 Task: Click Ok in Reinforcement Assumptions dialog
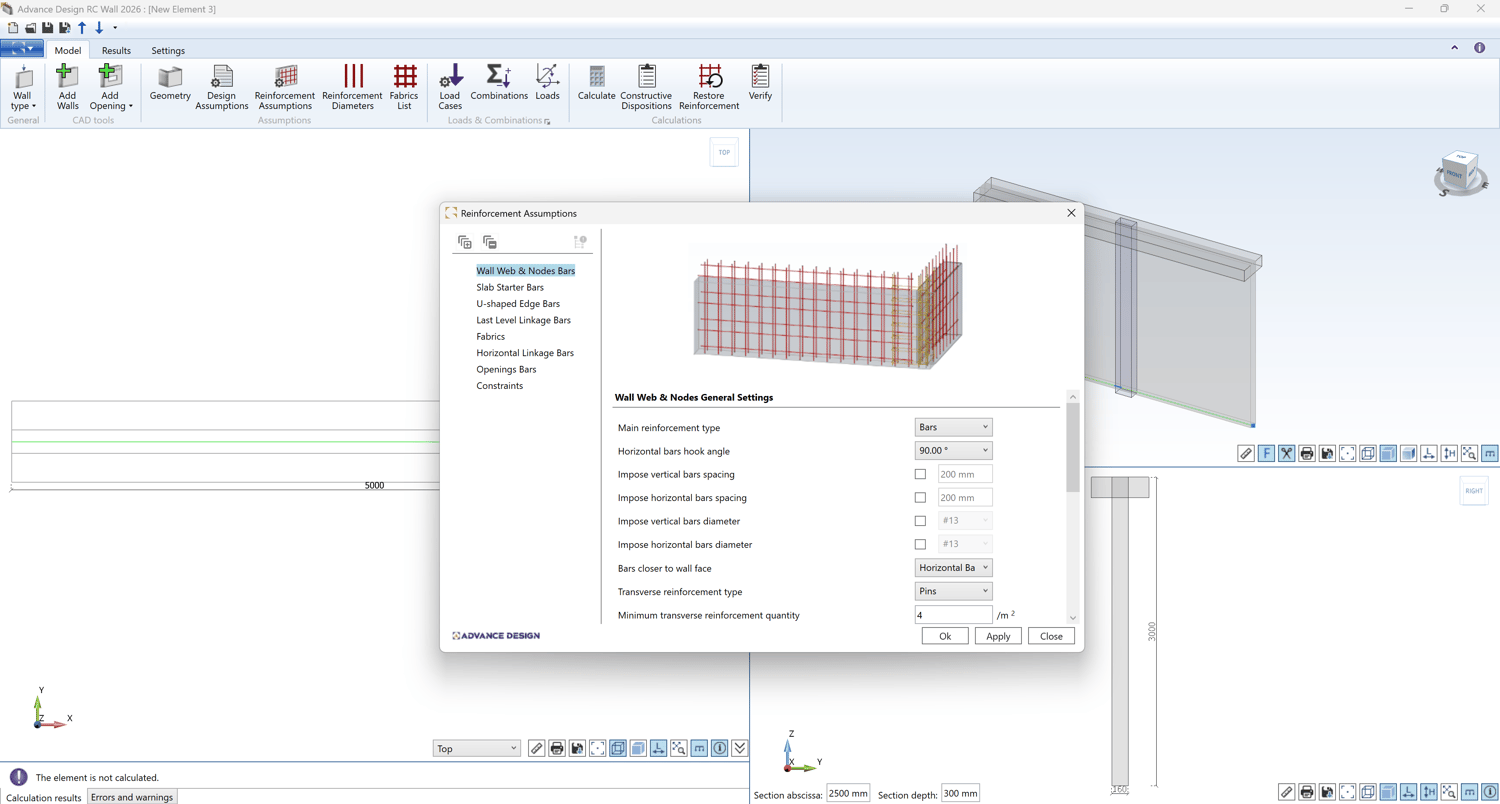(945, 636)
